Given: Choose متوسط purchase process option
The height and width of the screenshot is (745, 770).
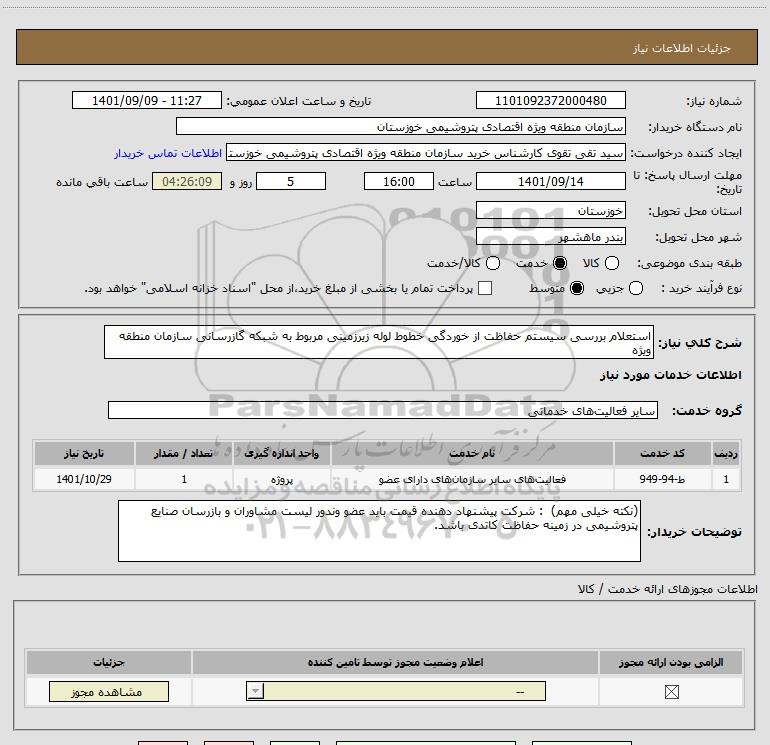Looking at the screenshot, I should (x=577, y=288).
